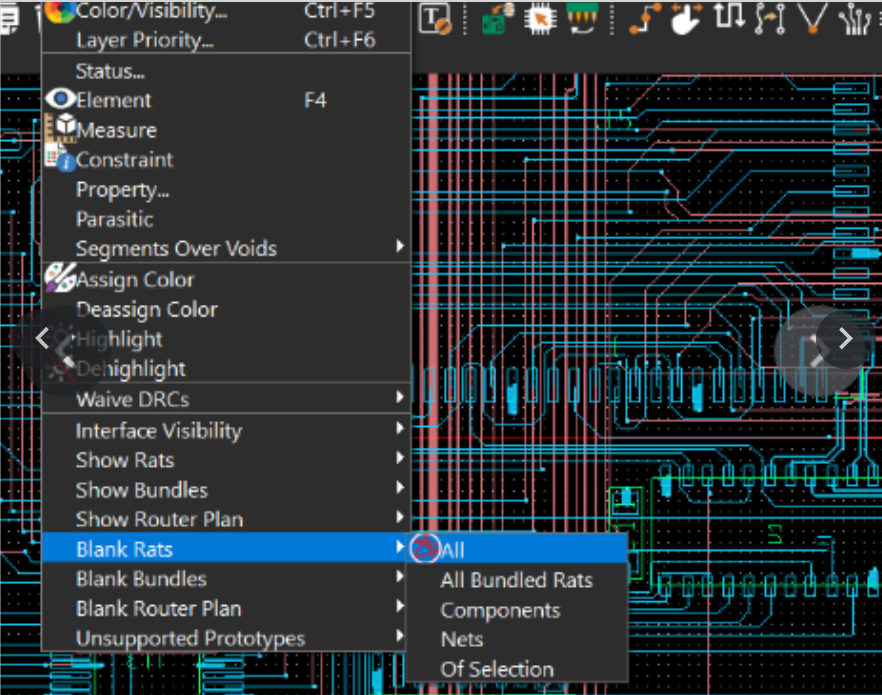Select Assign Color palette menu item

pos(135,280)
